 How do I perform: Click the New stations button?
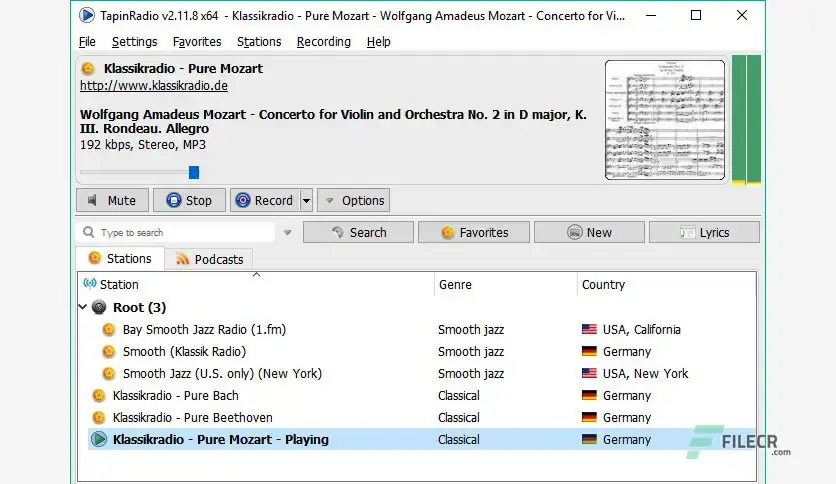pos(589,232)
